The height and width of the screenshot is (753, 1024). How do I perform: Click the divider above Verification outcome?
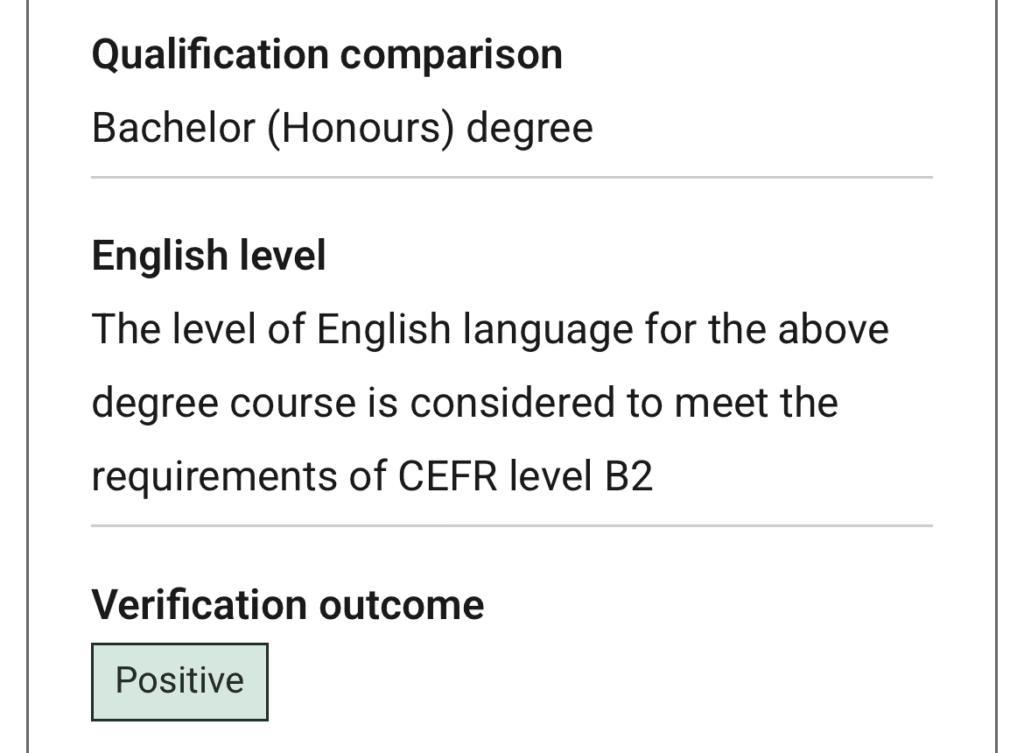click(x=511, y=525)
